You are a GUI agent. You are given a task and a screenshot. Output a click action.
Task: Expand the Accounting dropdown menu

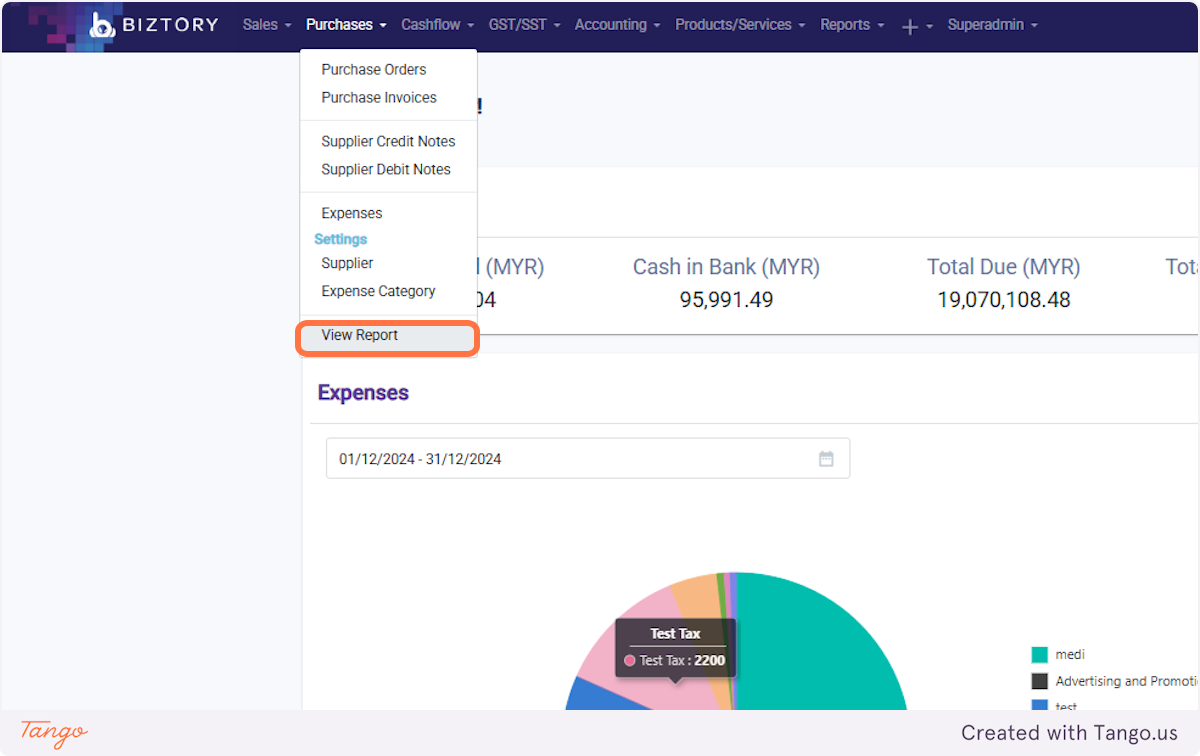[617, 25]
